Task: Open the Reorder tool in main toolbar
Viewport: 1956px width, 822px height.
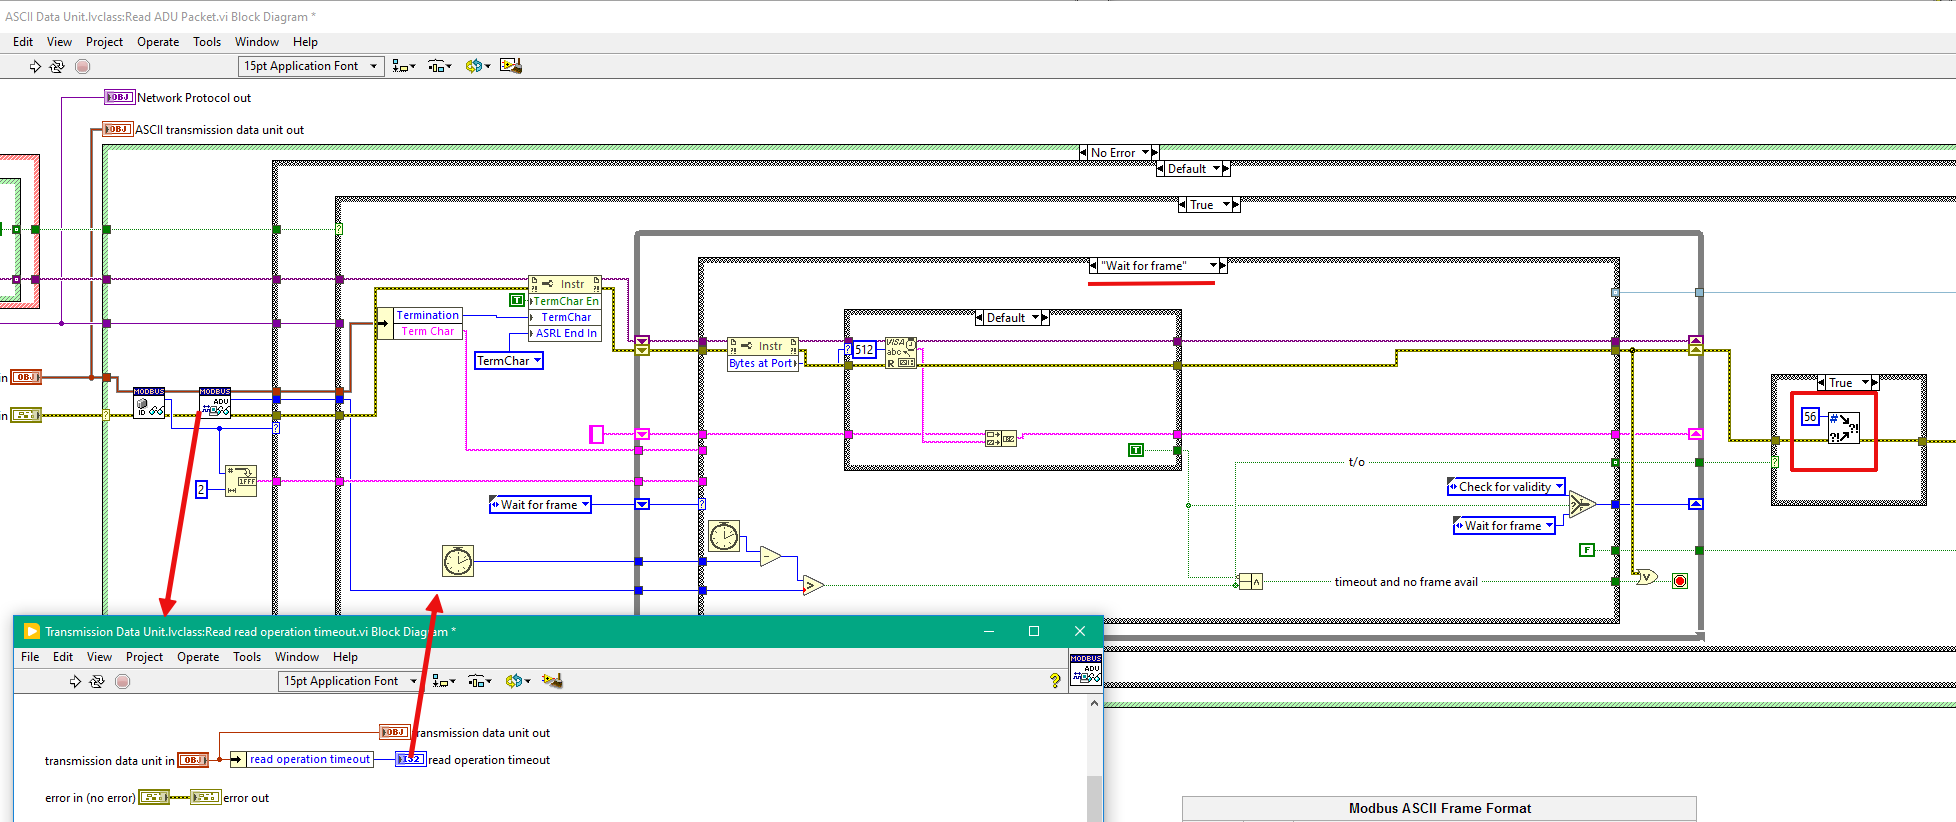Action: [x=477, y=66]
